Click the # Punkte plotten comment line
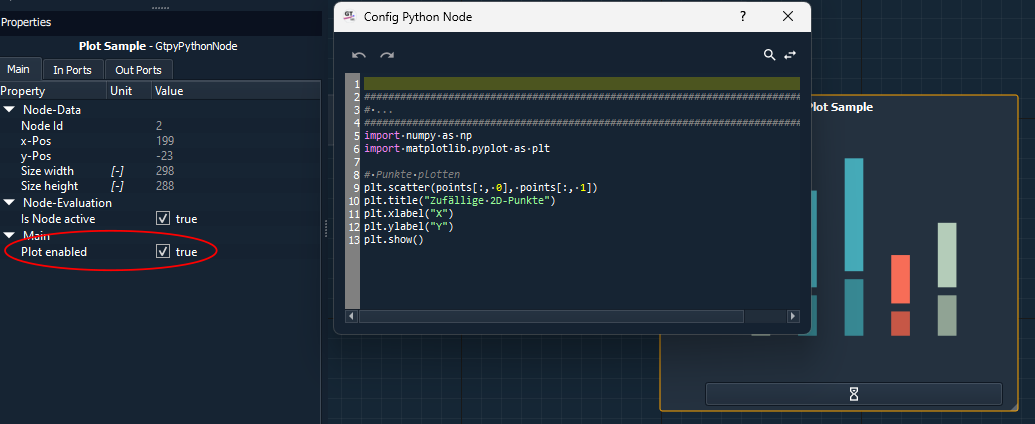Image resolution: width=1035 pixels, height=424 pixels. (412, 174)
